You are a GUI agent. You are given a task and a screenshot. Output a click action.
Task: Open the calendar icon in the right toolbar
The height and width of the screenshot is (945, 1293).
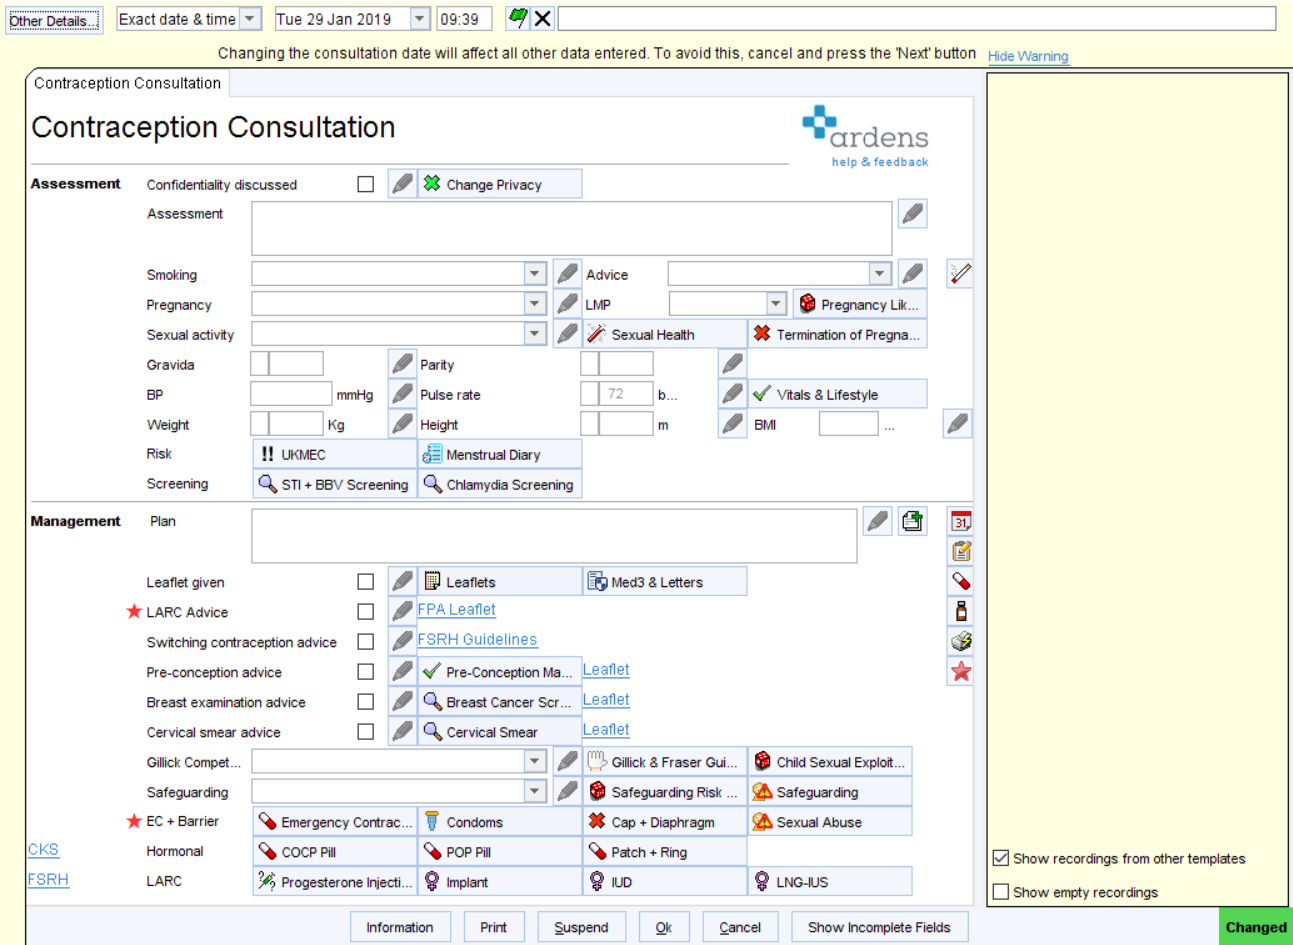pyautogui.click(x=960, y=520)
